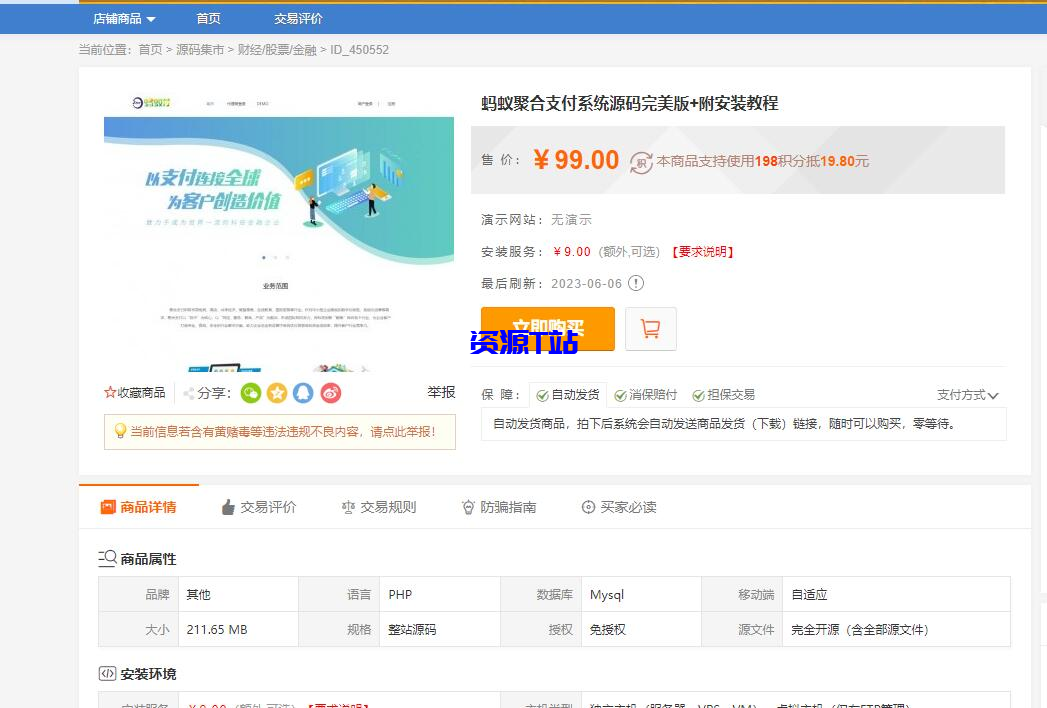Screen dimensions: 1047x708
Task: Click the orange 商品详情 tab icon
Action: tap(108, 507)
